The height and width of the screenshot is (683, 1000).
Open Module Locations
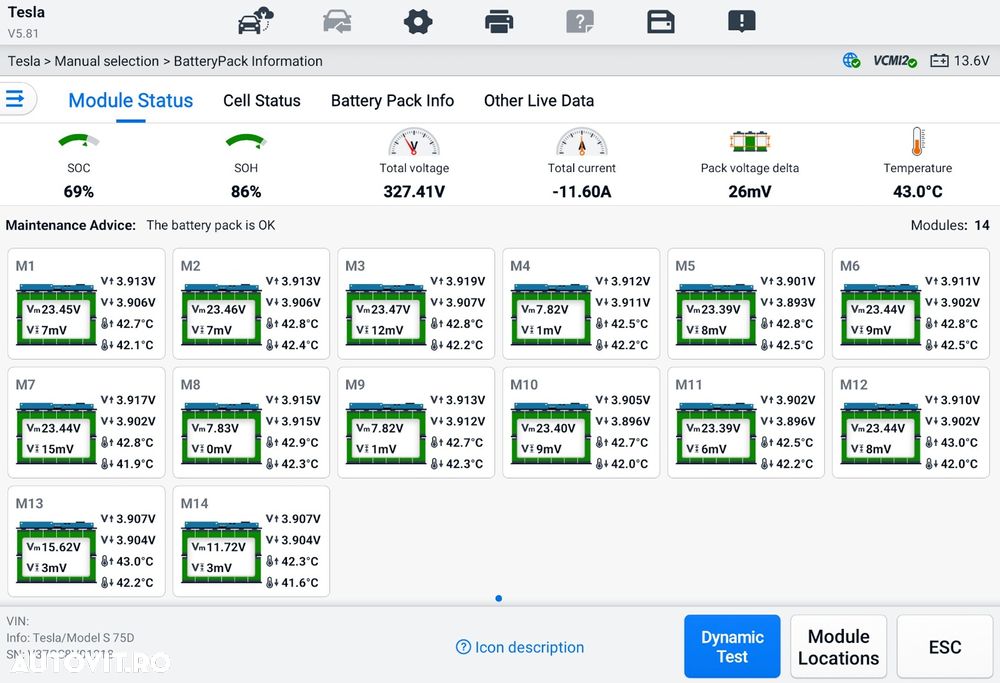(838, 646)
